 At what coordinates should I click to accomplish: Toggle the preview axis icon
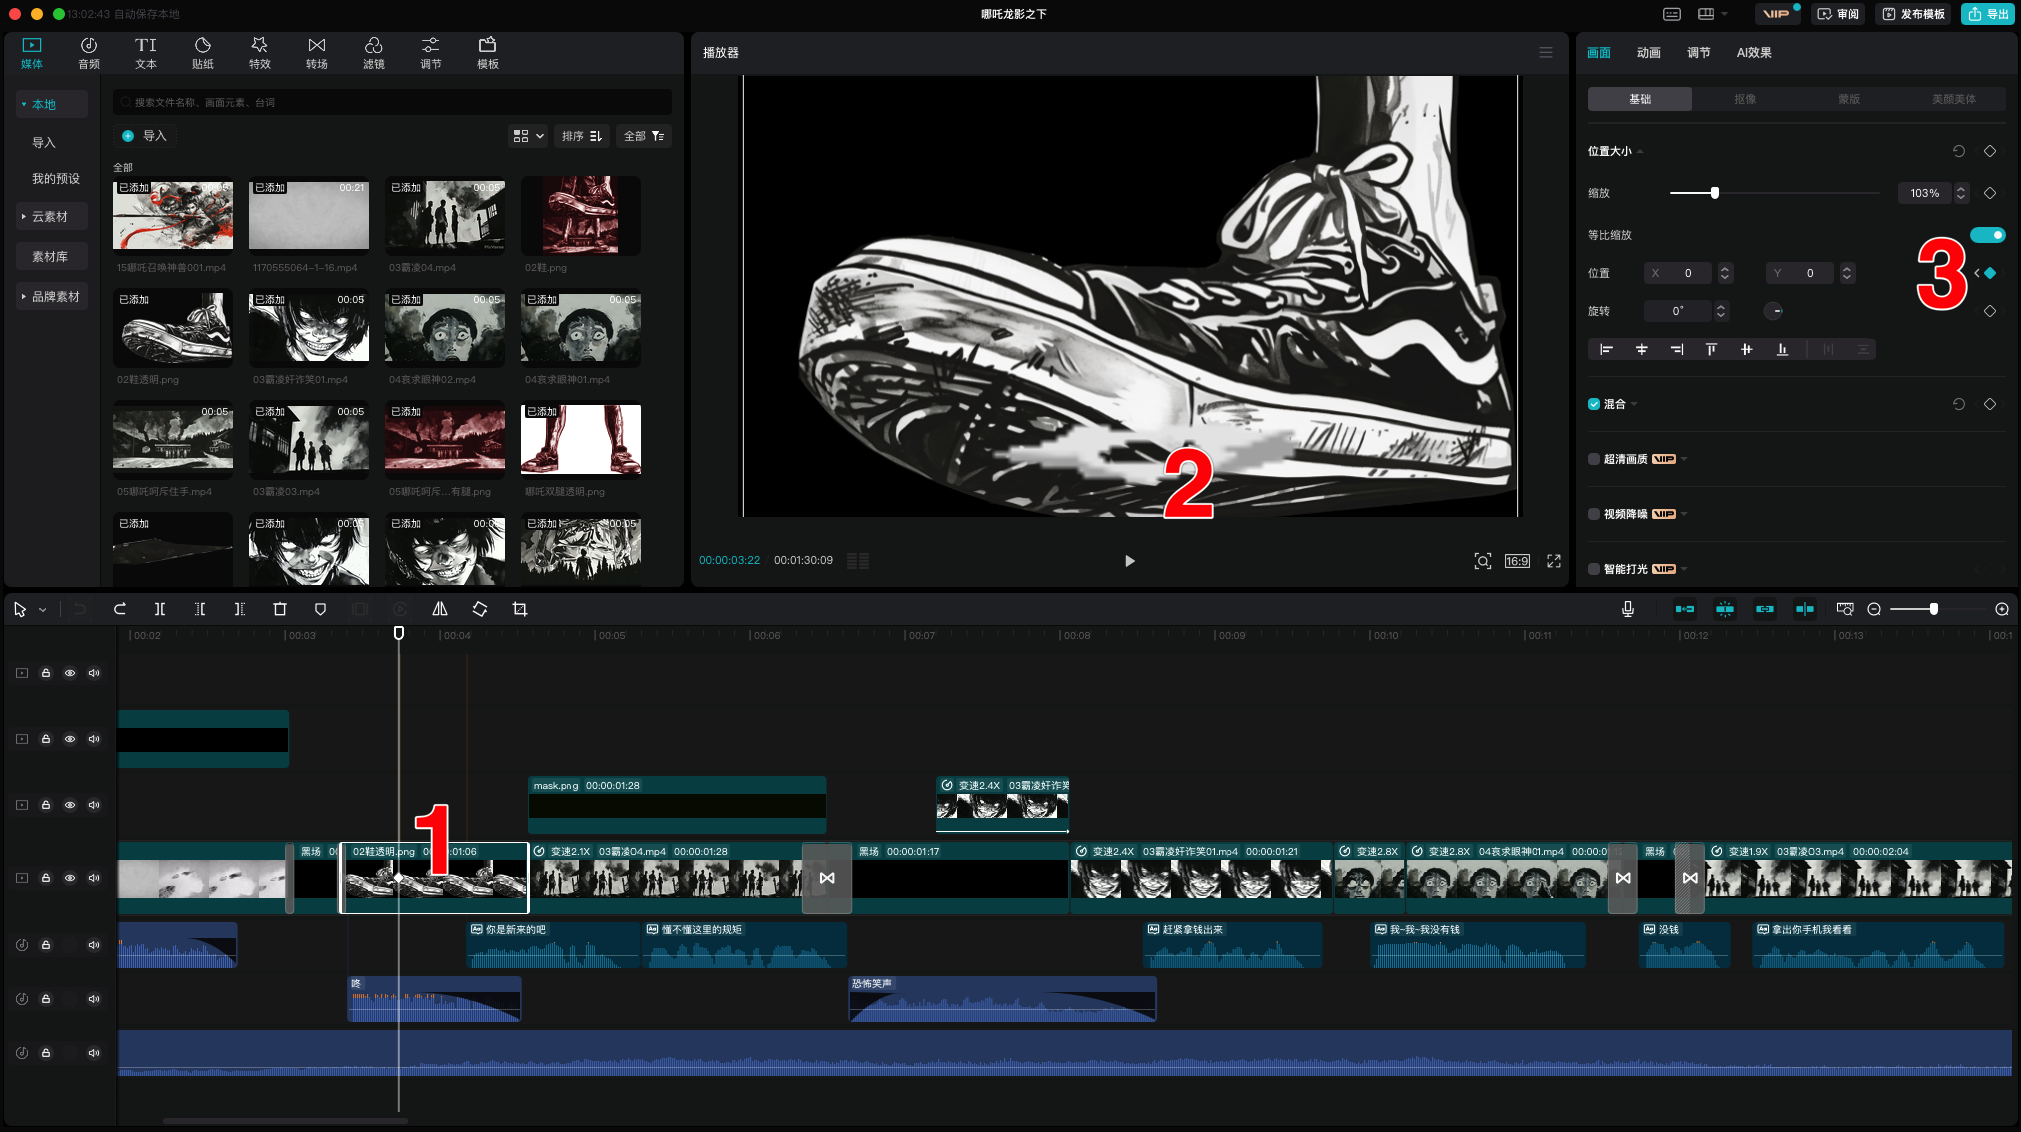point(1805,609)
